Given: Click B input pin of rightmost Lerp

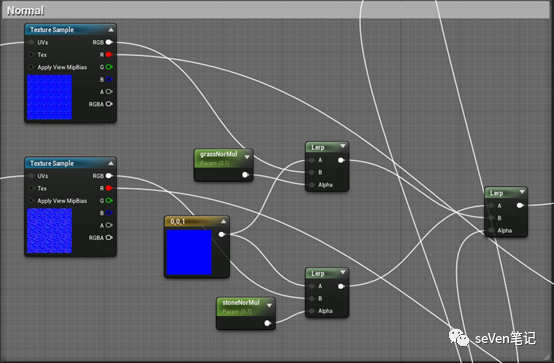Looking at the screenshot, I should click(x=491, y=218).
